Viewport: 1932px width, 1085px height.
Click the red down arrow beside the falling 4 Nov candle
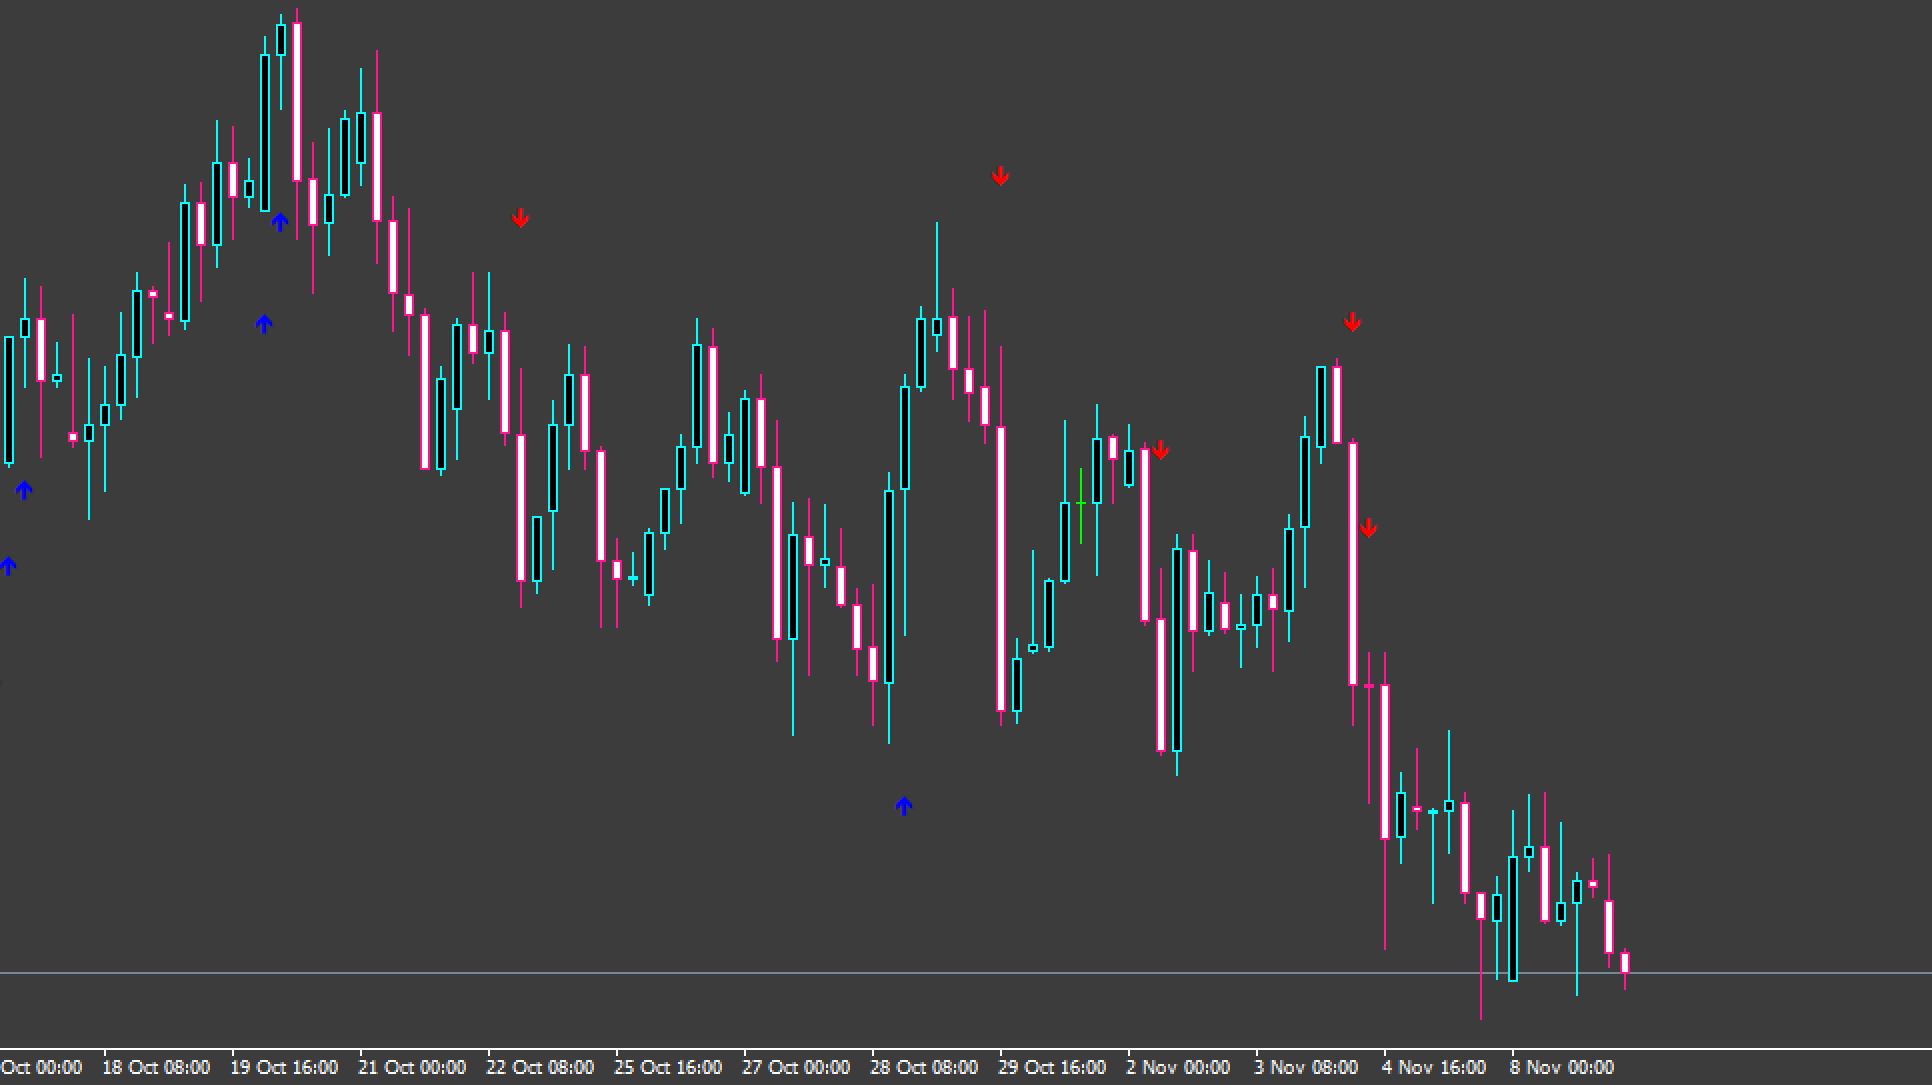[x=1368, y=529]
